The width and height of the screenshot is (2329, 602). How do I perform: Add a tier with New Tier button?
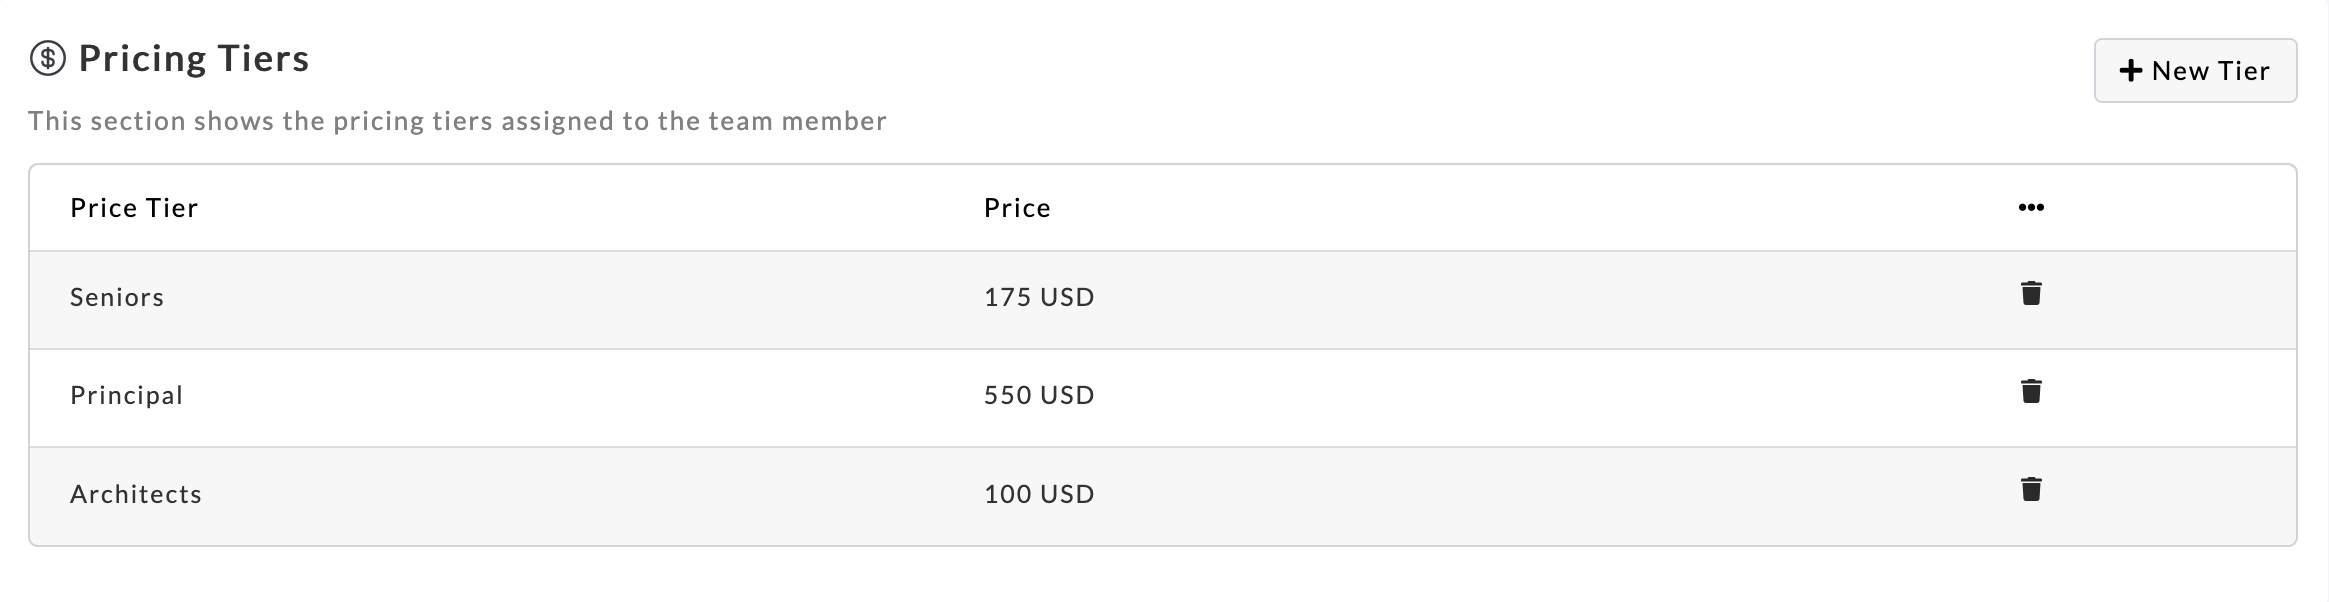pyautogui.click(x=2195, y=71)
